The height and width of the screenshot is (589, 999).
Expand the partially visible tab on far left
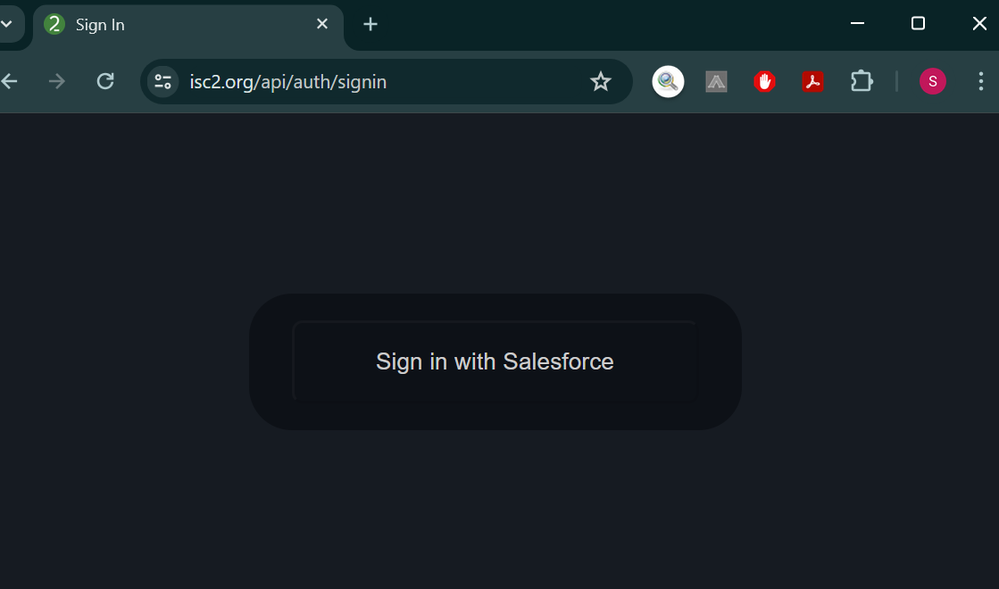(x=6, y=23)
